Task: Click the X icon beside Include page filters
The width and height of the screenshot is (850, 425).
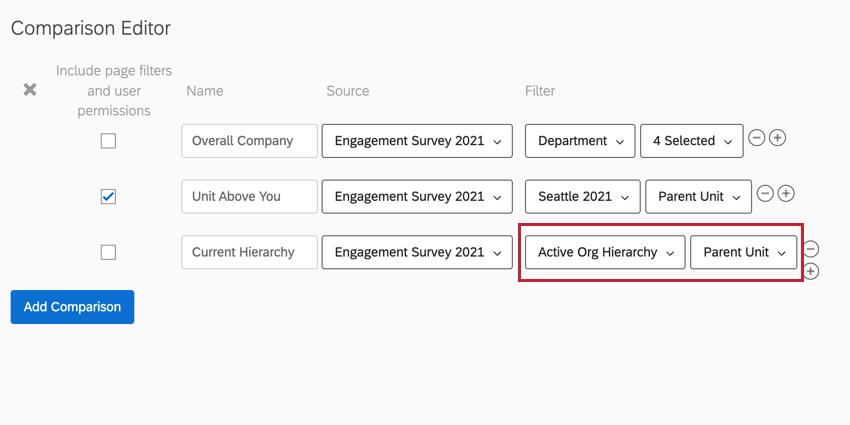Action: pyautogui.click(x=30, y=90)
